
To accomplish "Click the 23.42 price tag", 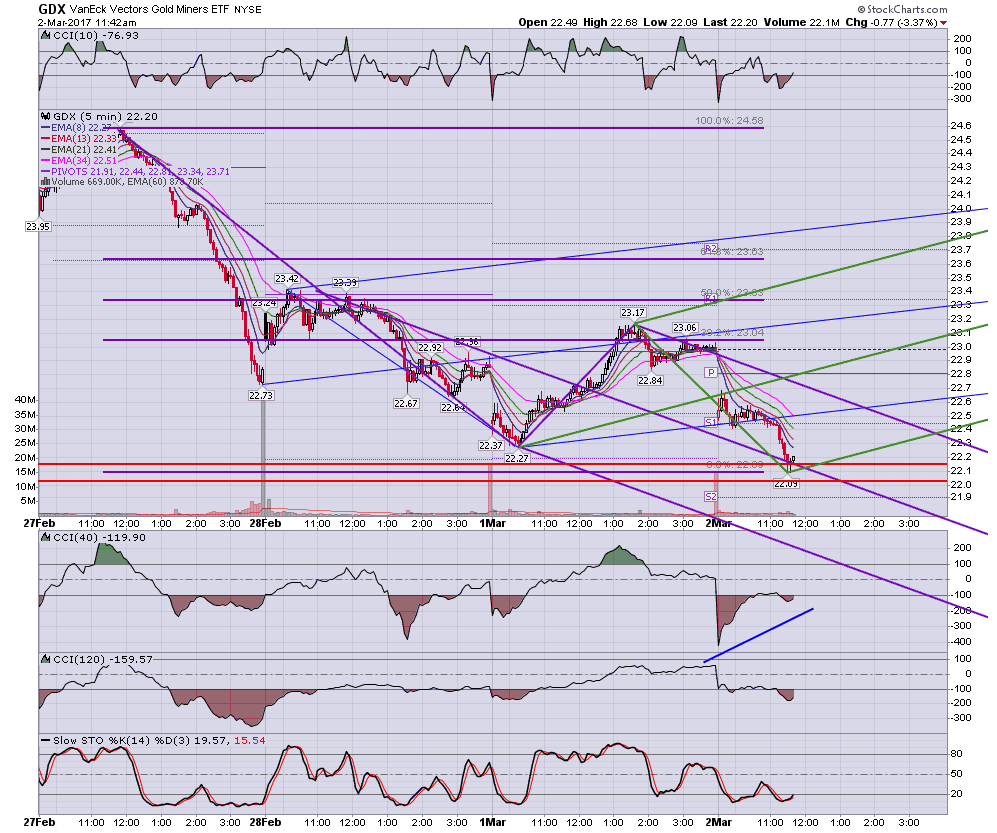I will [x=287, y=279].
